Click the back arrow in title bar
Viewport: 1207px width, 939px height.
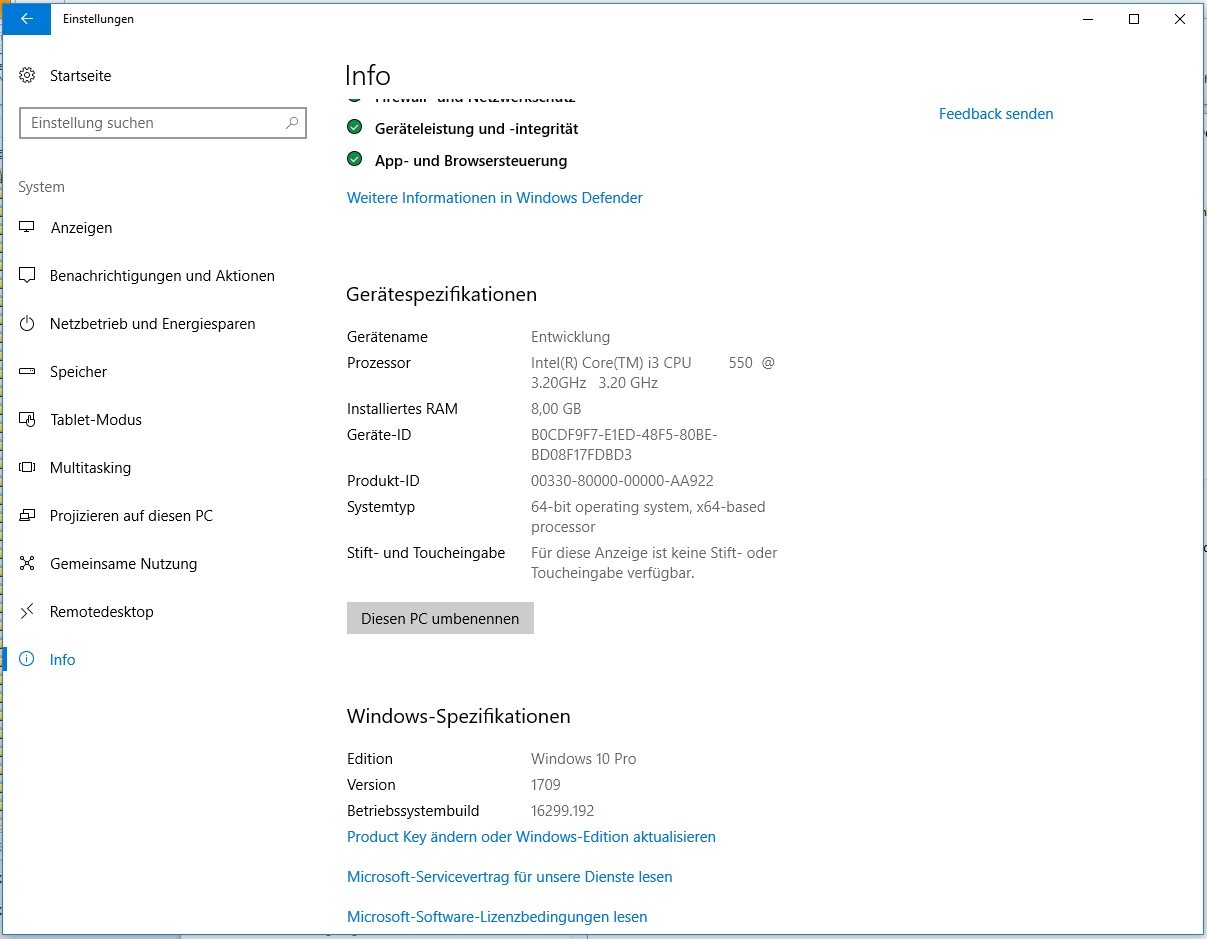[x=27, y=19]
